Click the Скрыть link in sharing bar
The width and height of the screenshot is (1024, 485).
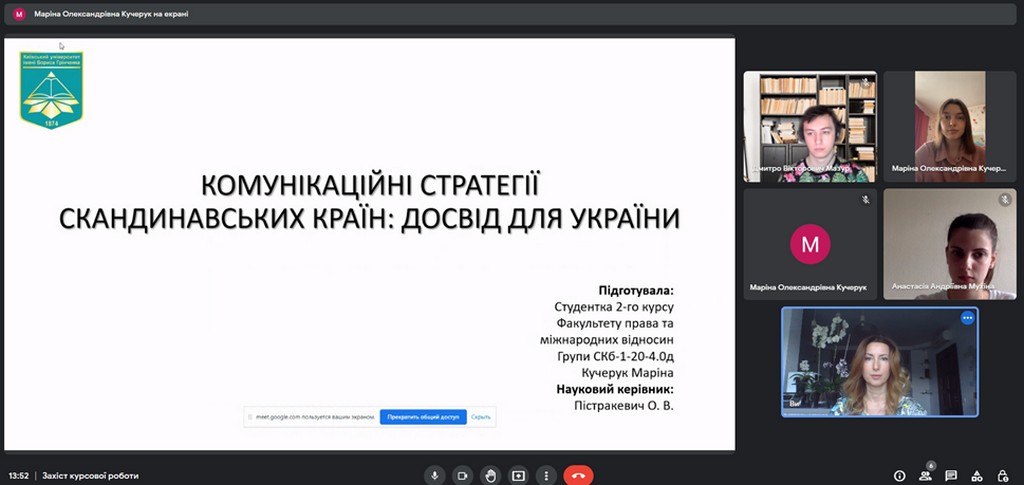tap(480, 416)
